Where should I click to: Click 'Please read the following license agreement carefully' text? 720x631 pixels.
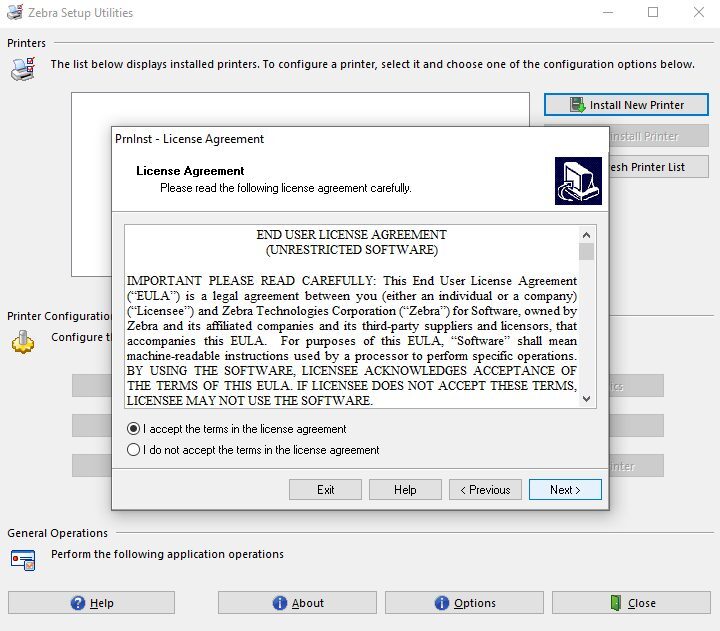286,188
